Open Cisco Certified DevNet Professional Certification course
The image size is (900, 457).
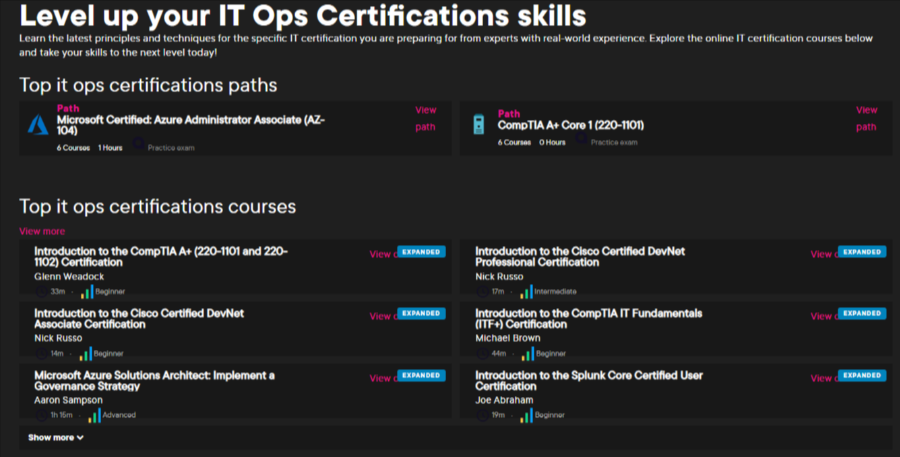[x=580, y=257]
